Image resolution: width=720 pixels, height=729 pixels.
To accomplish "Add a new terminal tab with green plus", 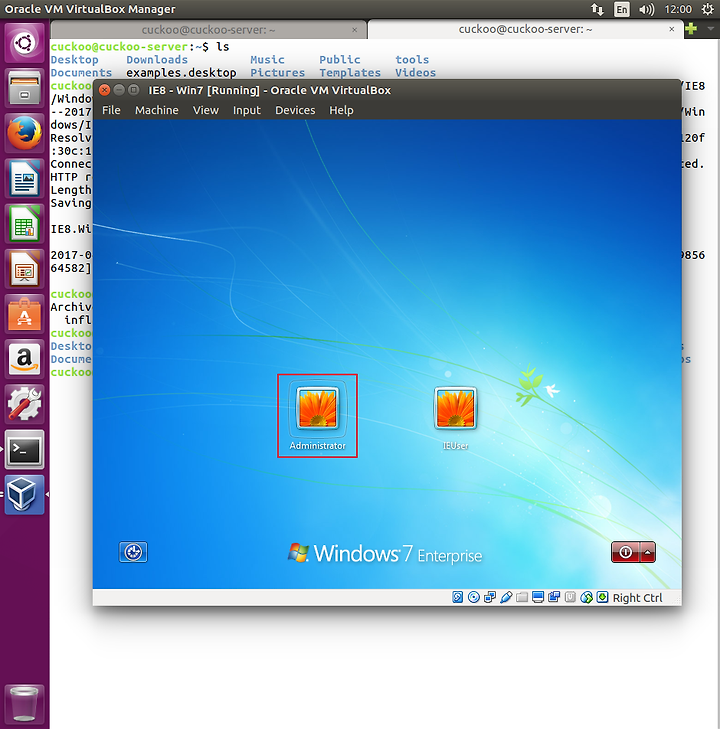I will [691, 29].
